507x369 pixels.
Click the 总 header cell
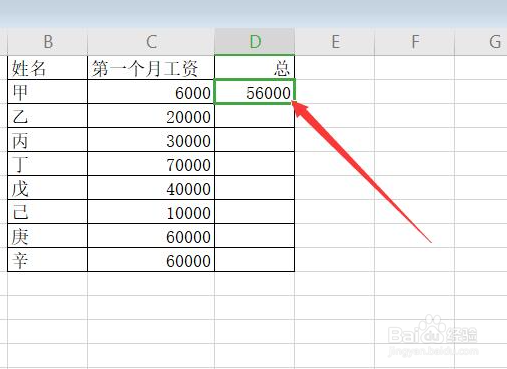coord(255,68)
